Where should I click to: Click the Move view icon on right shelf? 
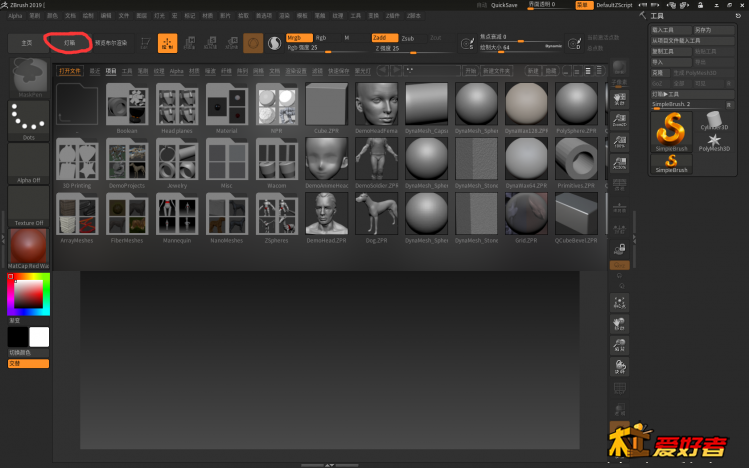pos(620,324)
